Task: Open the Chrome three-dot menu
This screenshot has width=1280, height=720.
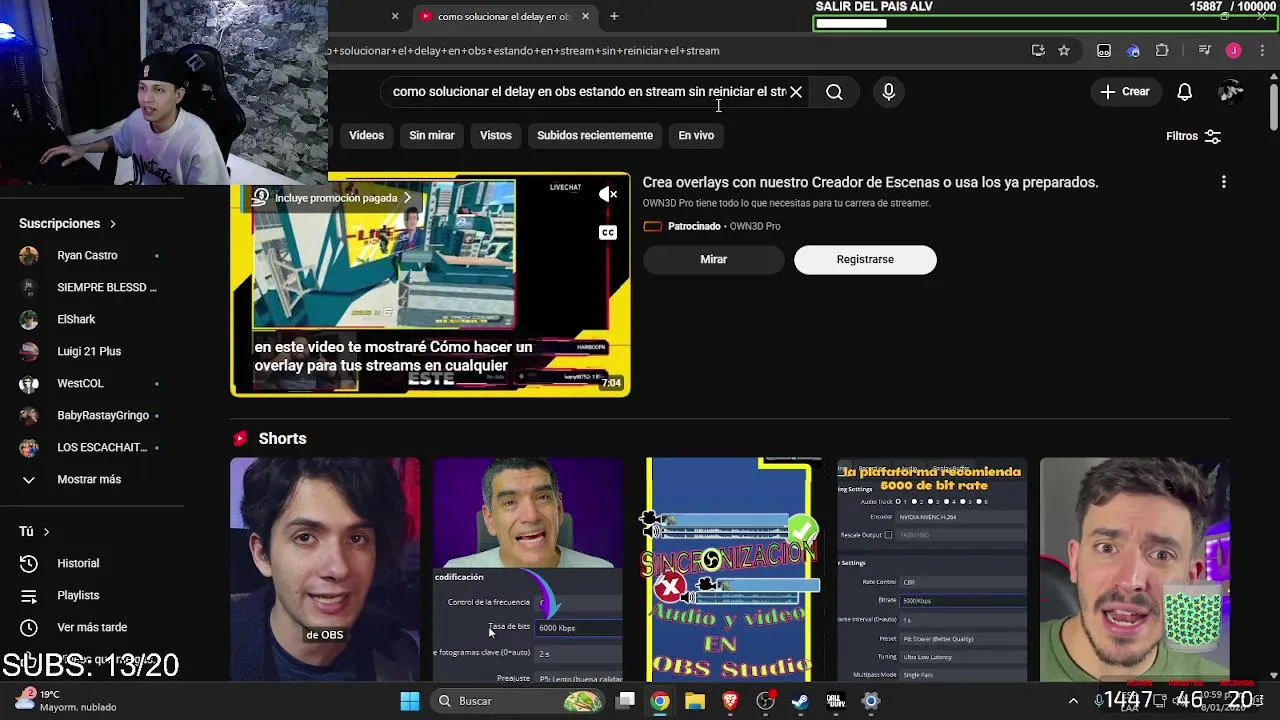Action: (1260, 51)
